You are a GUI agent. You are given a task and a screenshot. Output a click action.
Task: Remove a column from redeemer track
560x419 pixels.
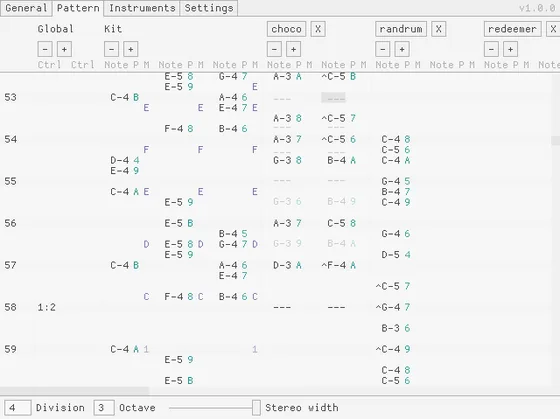[x=491, y=49]
